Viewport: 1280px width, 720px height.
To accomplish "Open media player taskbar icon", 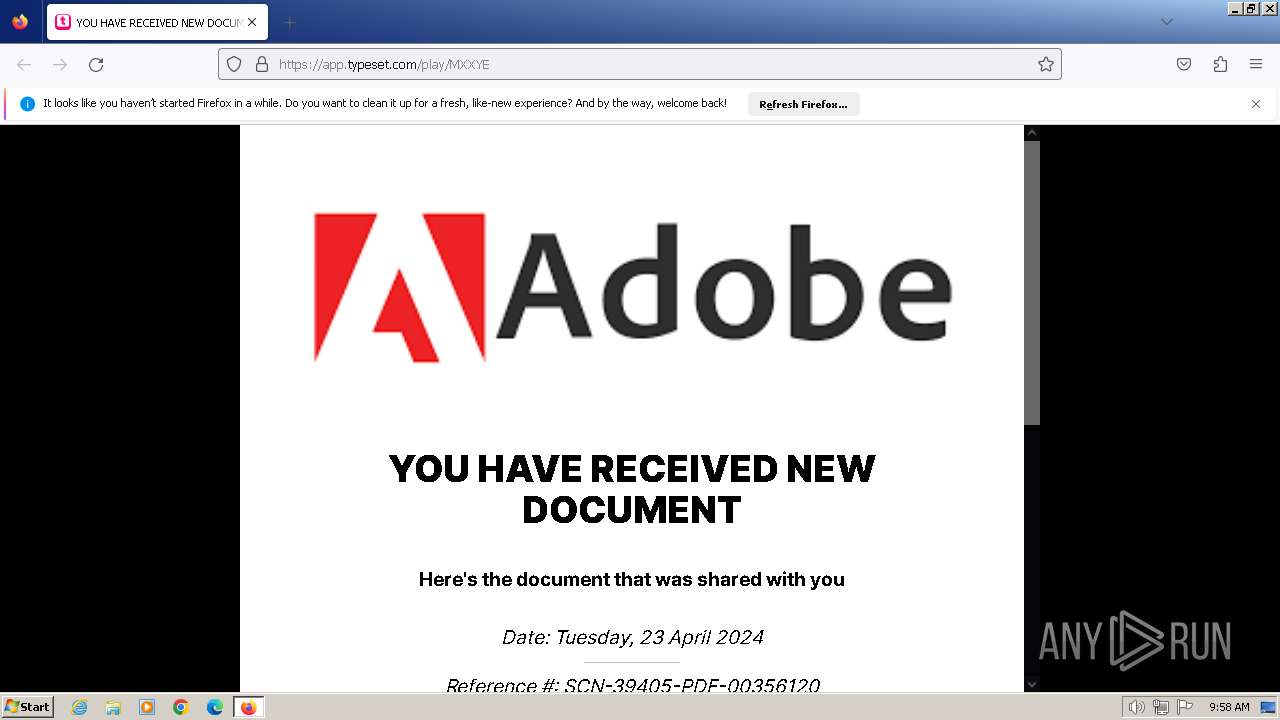I will click(147, 707).
